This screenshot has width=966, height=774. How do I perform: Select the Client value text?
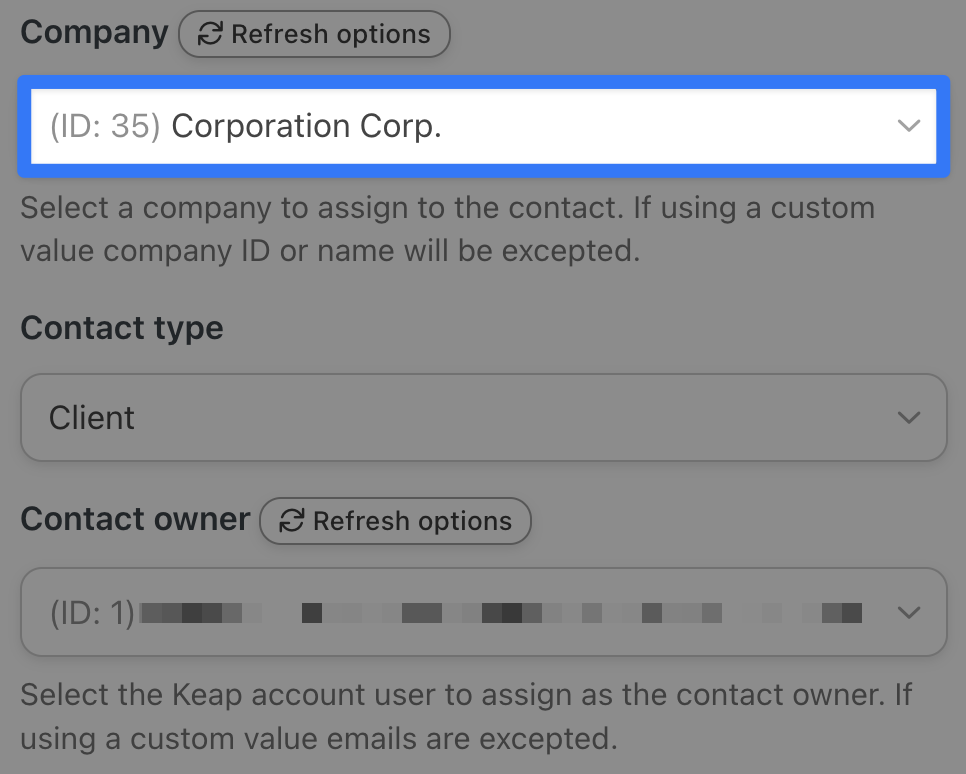pyautogui.click(x=92, y=418)
